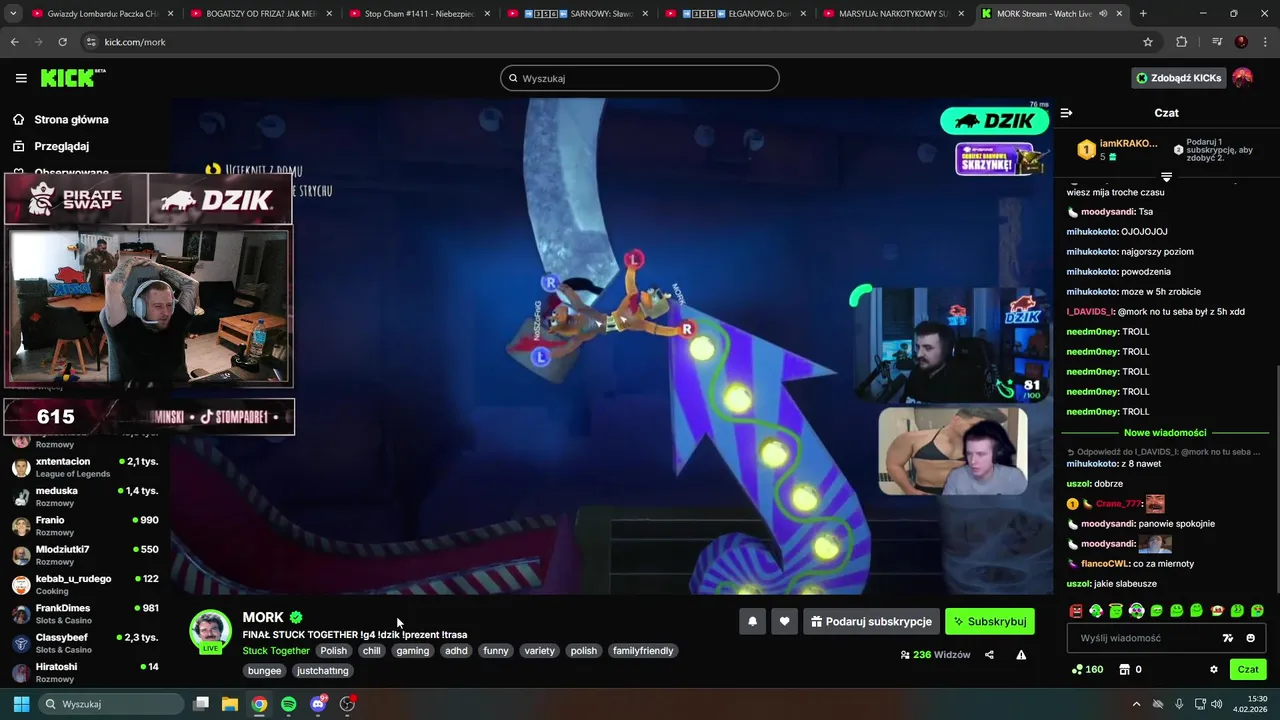Open File Explorer from the taskbar

pyautogui.click(x=229, y=704)
